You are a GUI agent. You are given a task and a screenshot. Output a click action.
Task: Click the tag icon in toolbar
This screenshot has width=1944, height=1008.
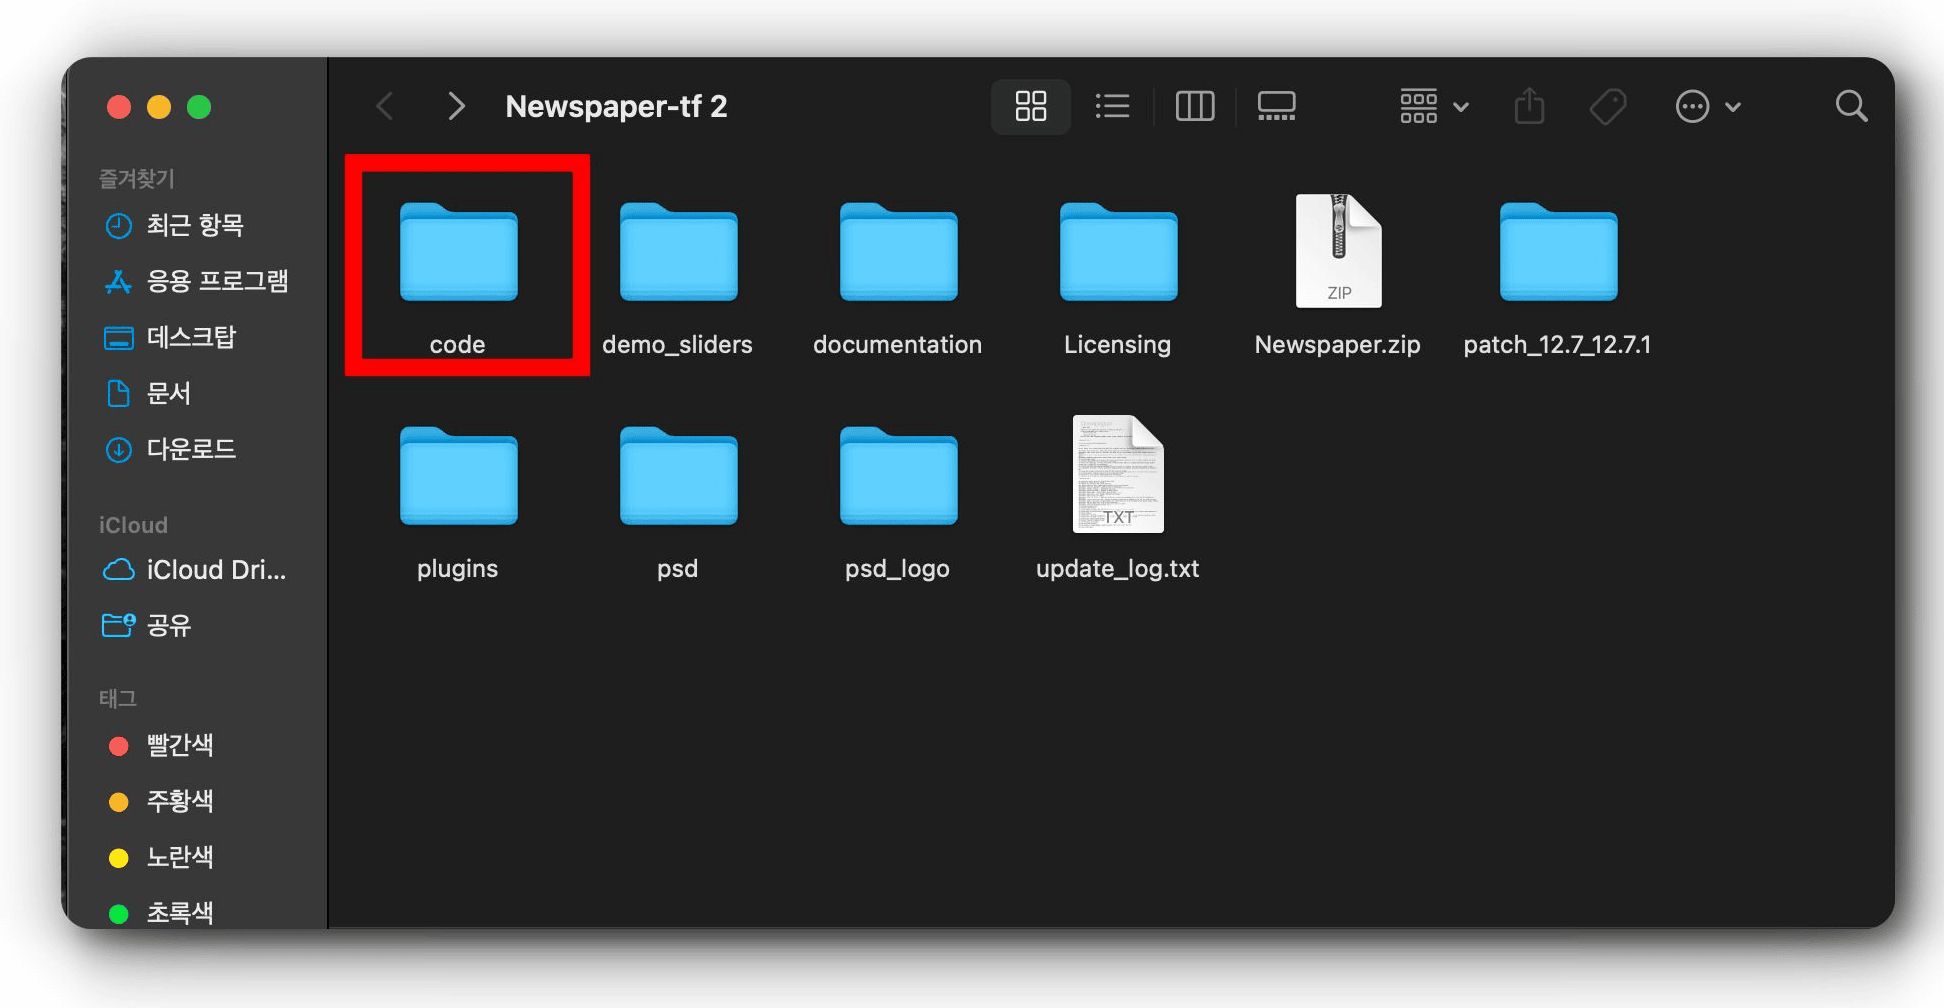pos(1608,106)
